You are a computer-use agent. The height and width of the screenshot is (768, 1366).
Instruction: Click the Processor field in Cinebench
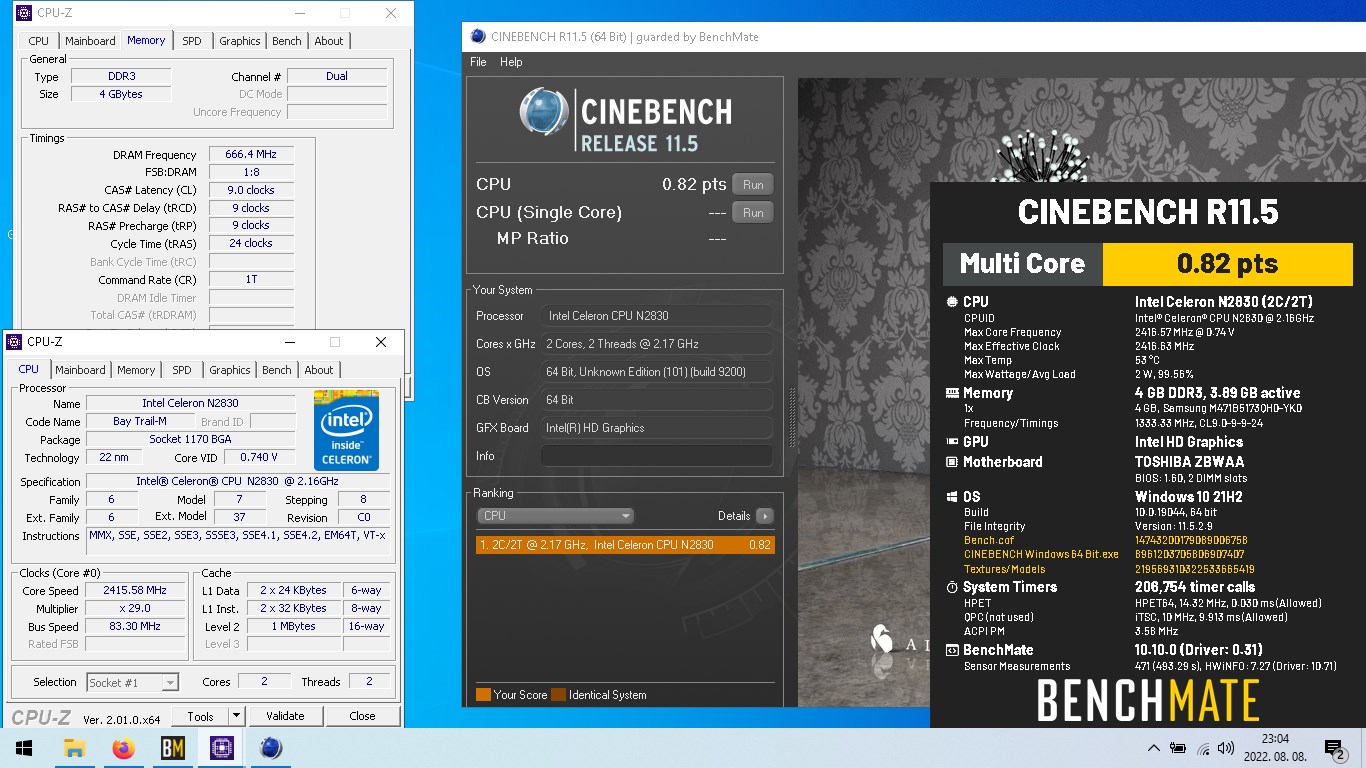[x=656, y=316]
